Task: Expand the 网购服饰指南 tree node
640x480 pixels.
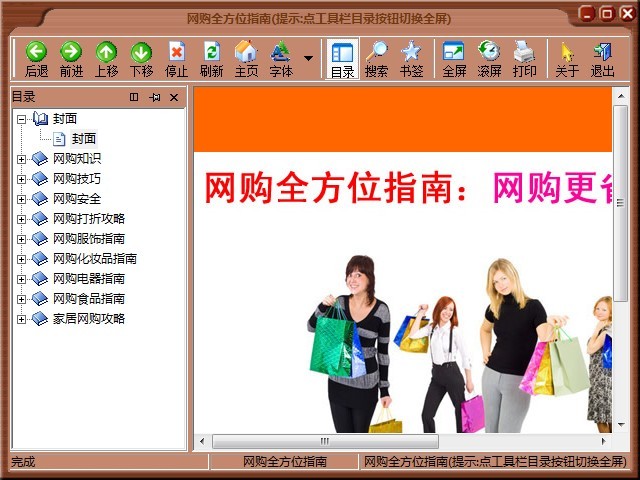Action: (x=21, y=239)
